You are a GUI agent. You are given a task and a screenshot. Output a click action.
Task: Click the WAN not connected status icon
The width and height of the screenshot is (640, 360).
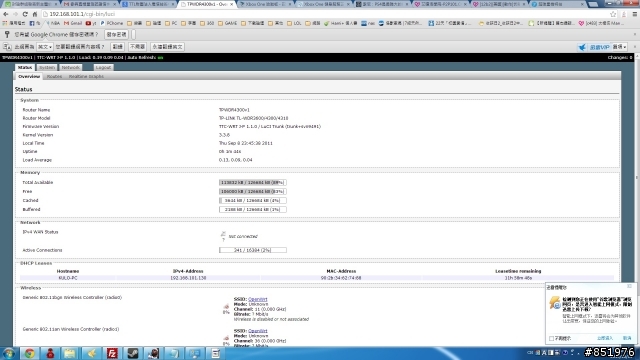pyautogui.click(x=223, y=235)
